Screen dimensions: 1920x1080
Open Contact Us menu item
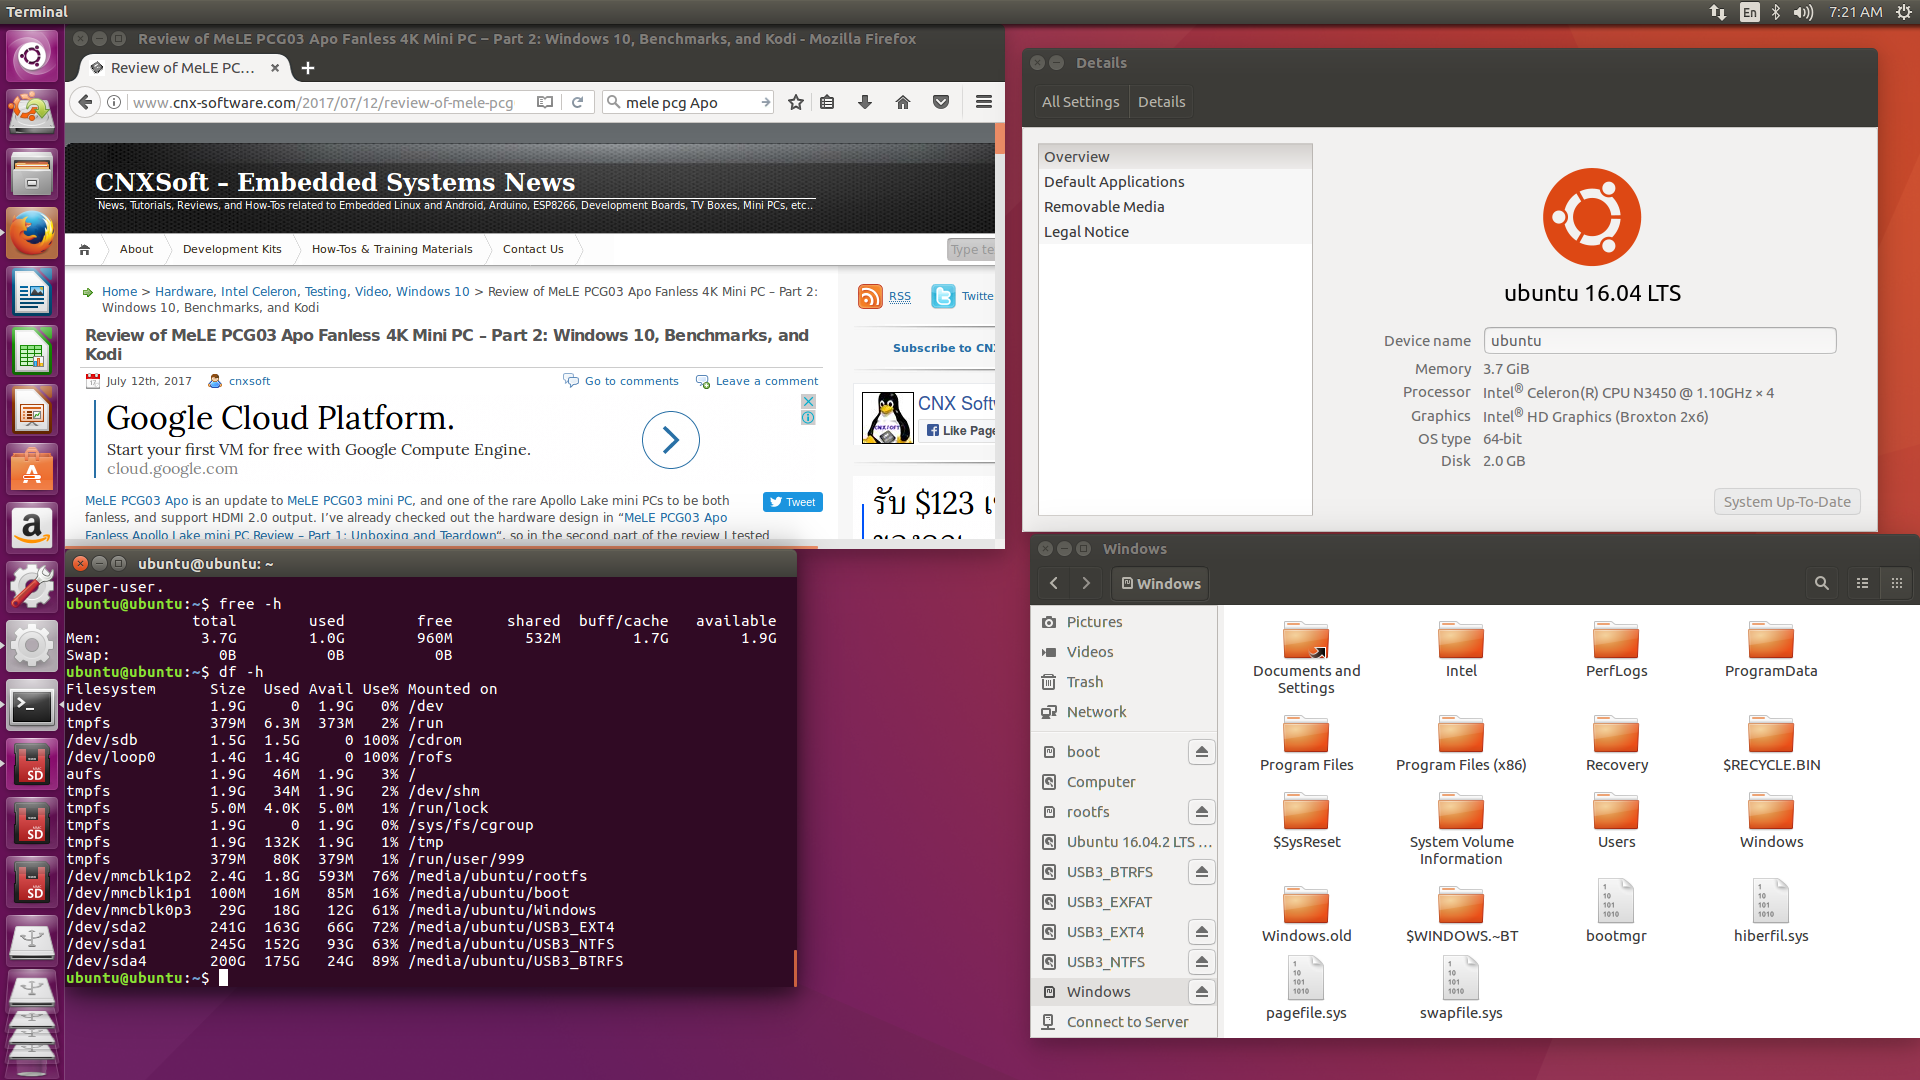click(x=533, y=249)
